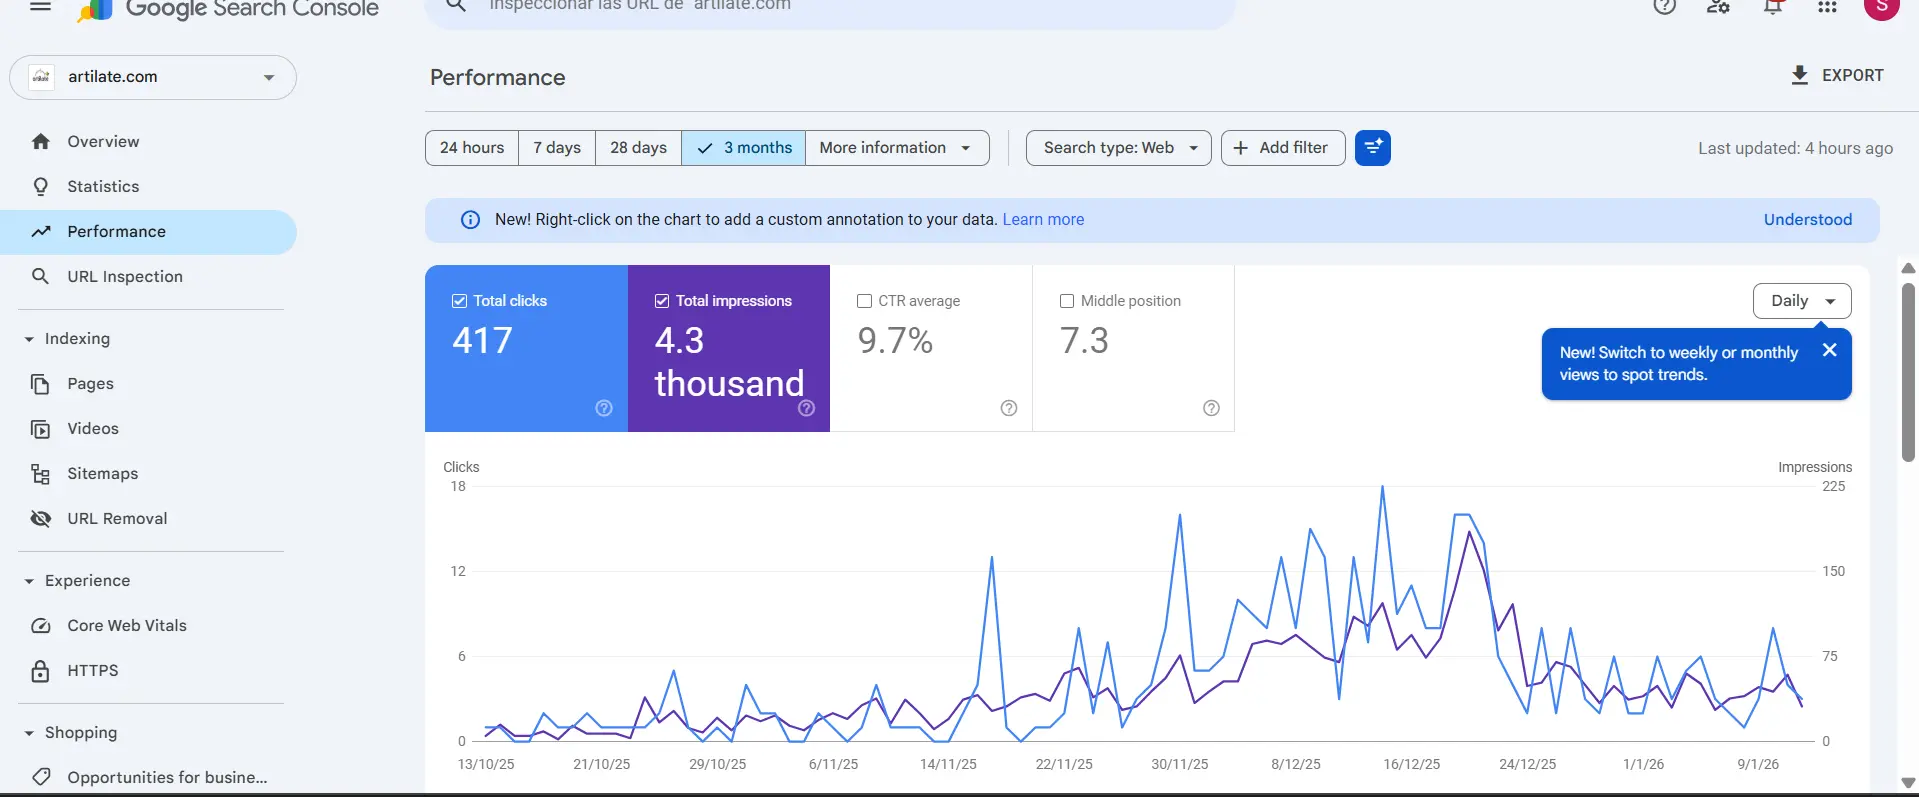Click the hamburger main menu icon
1919x797 pixels.
point(40,7)
